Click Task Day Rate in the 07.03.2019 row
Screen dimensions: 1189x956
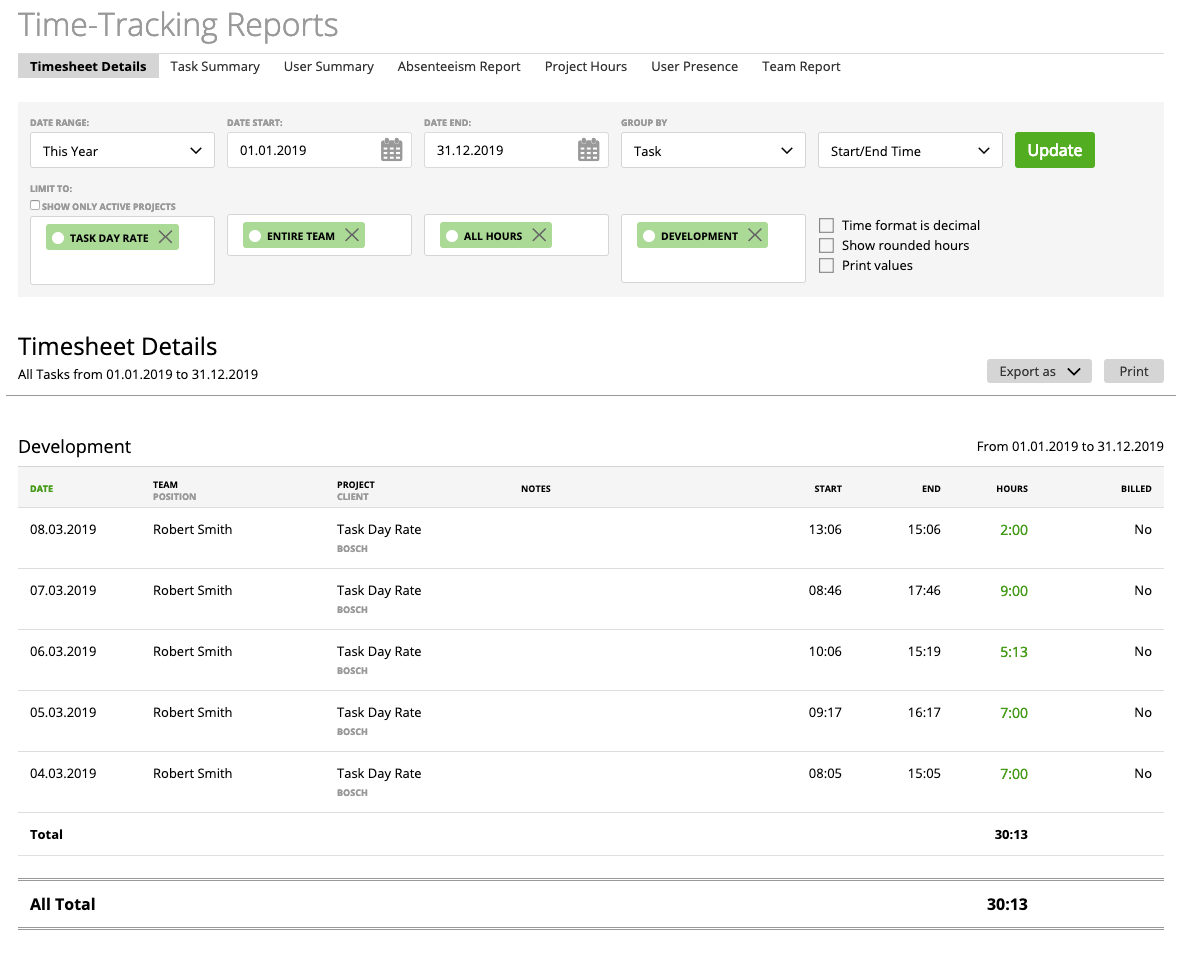379,590
